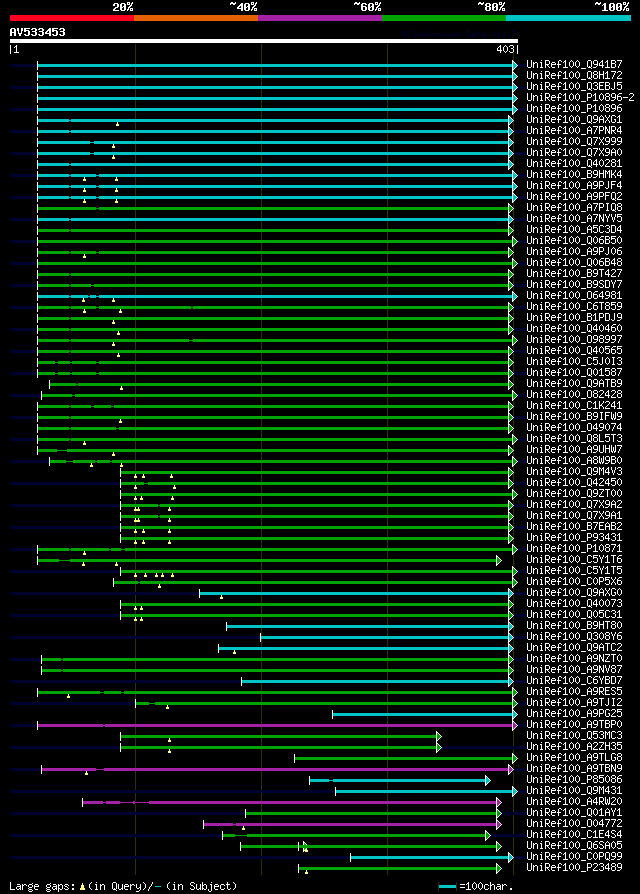640x894 pixels.
Task: Open the UniRef100_Q9M4V3 entry
Action: (x=574, y=472)
